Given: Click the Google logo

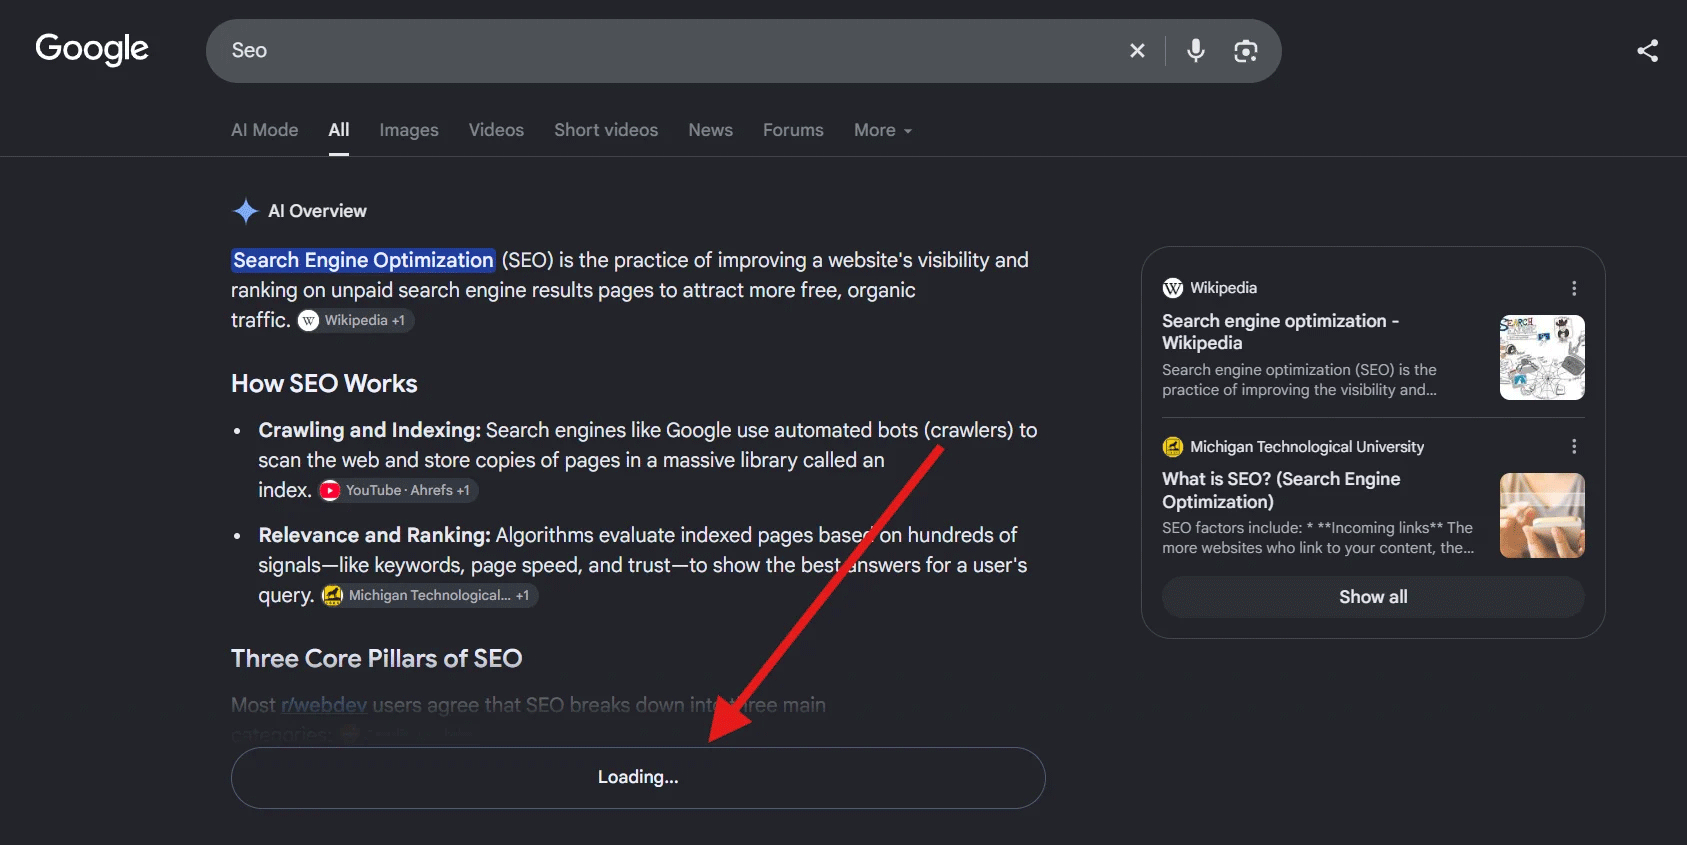Looking at the screenshot, I should pos(92,49).
